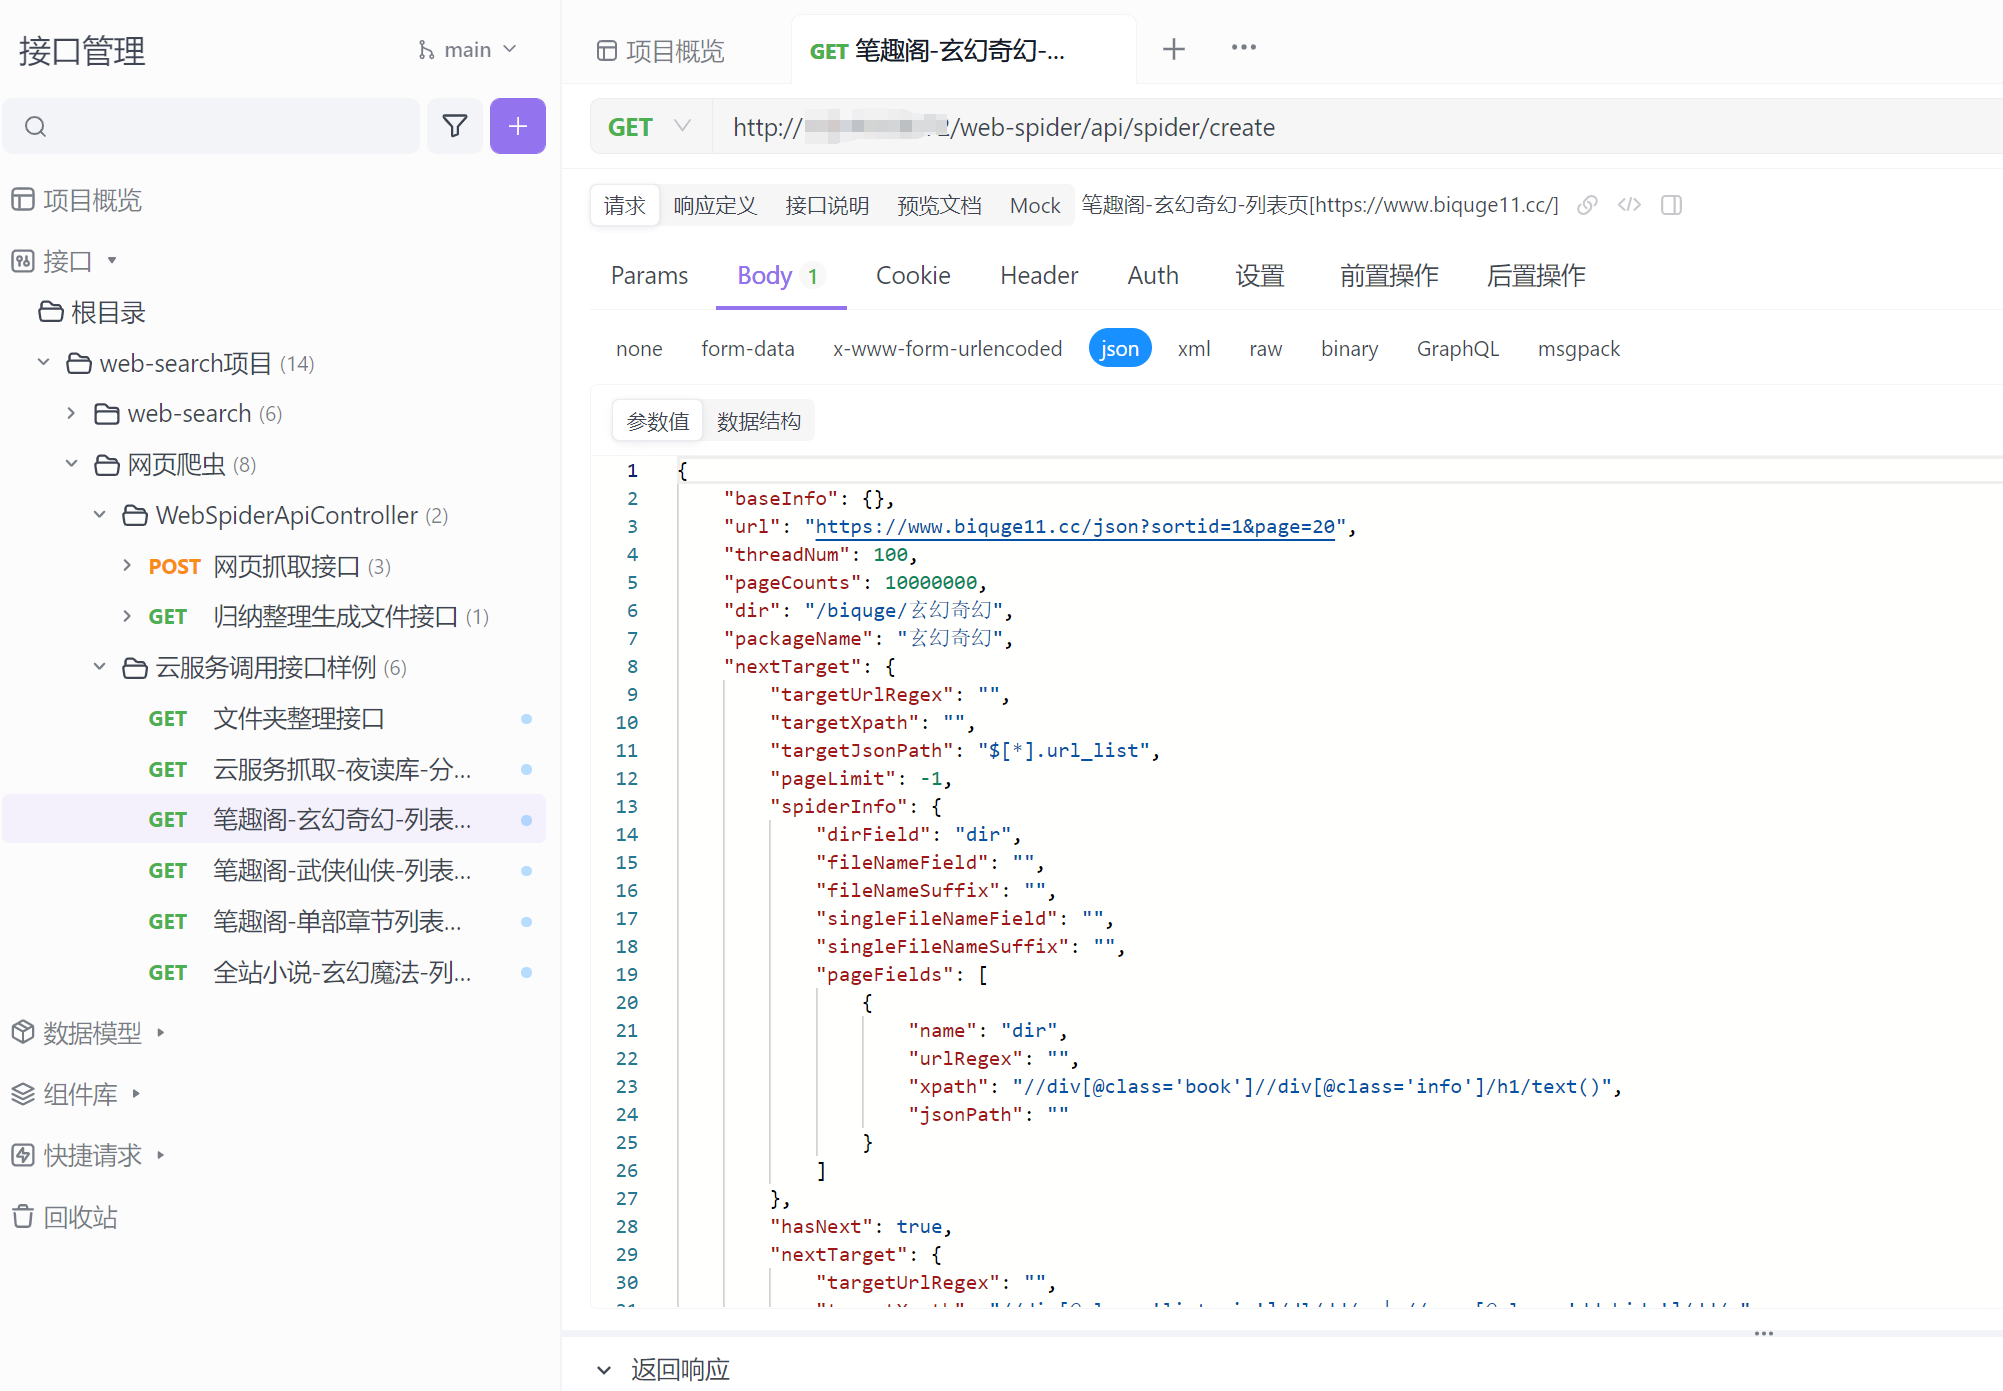
Task: Click folder icon of web-search项目
Action: 79,363
